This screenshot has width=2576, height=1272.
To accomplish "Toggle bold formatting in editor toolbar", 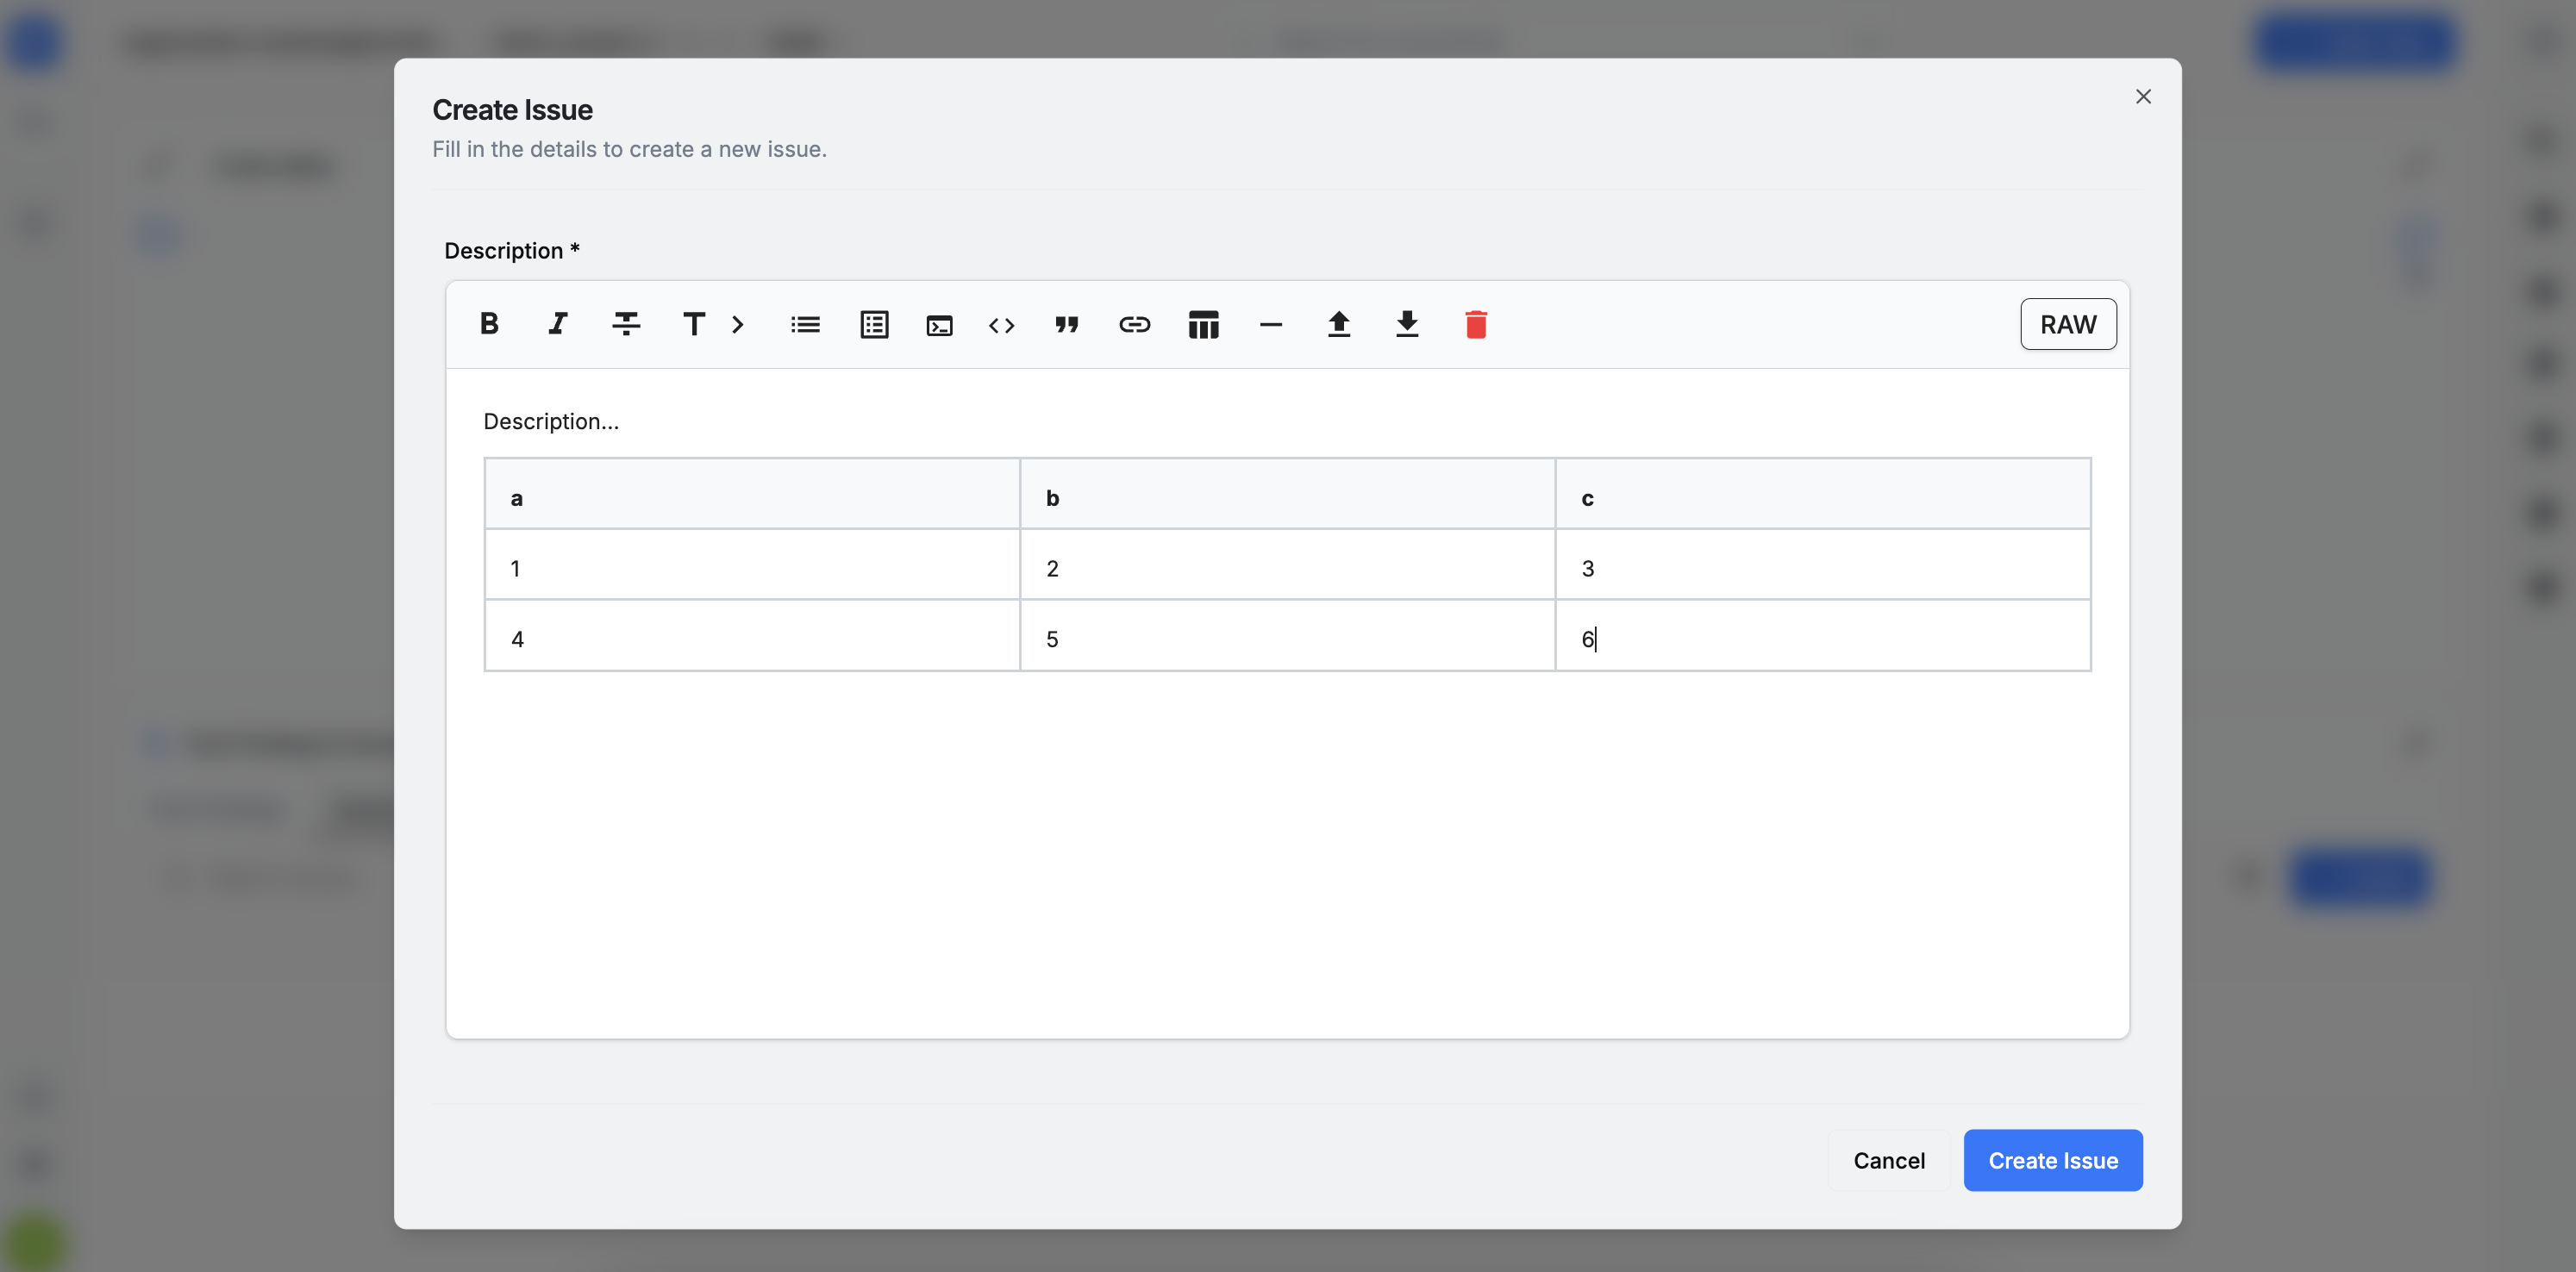I will [x=489, y=324].
